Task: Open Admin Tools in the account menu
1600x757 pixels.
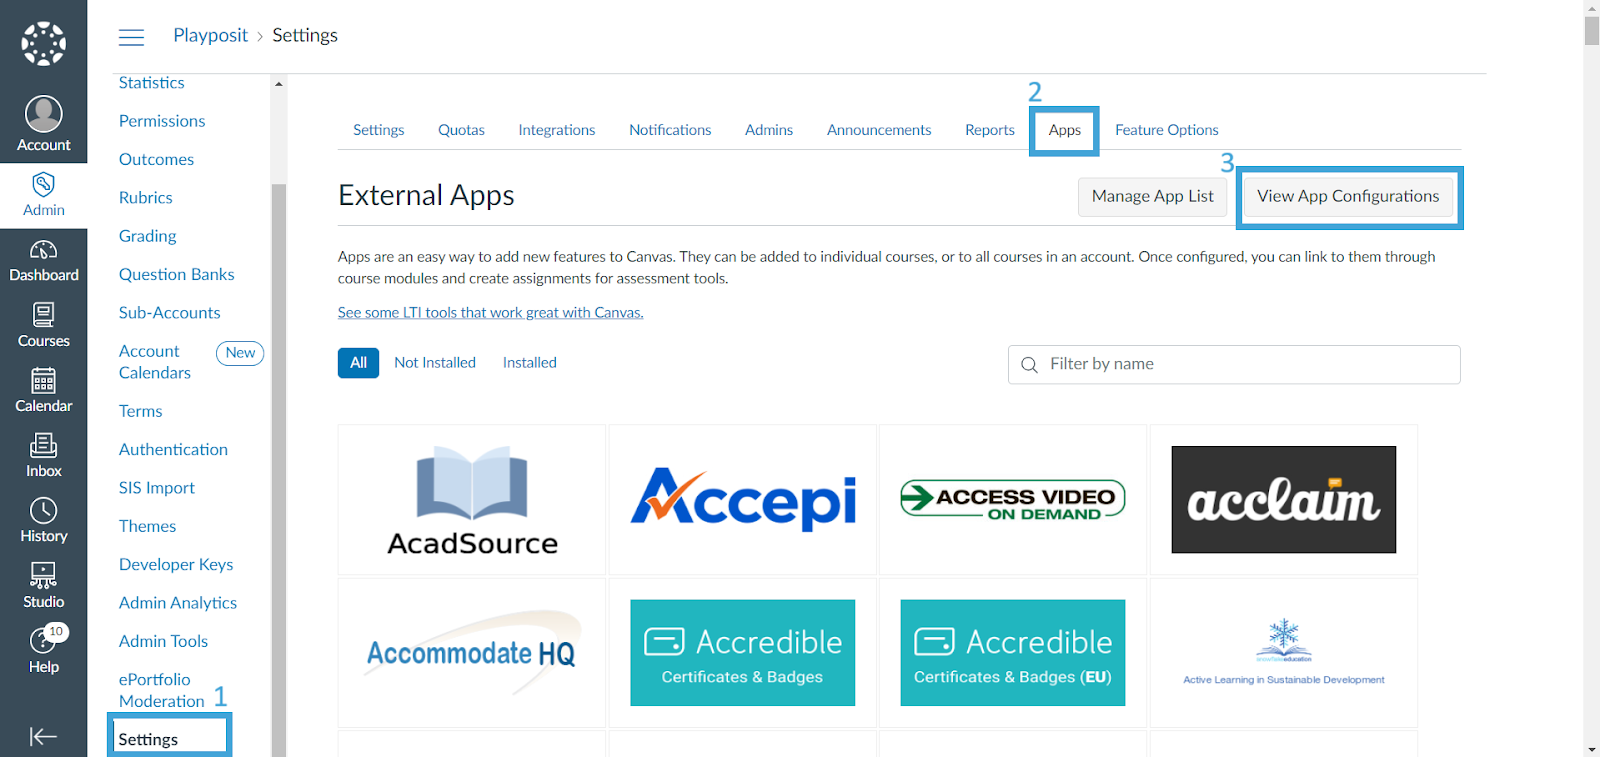Action: point(164,641)
